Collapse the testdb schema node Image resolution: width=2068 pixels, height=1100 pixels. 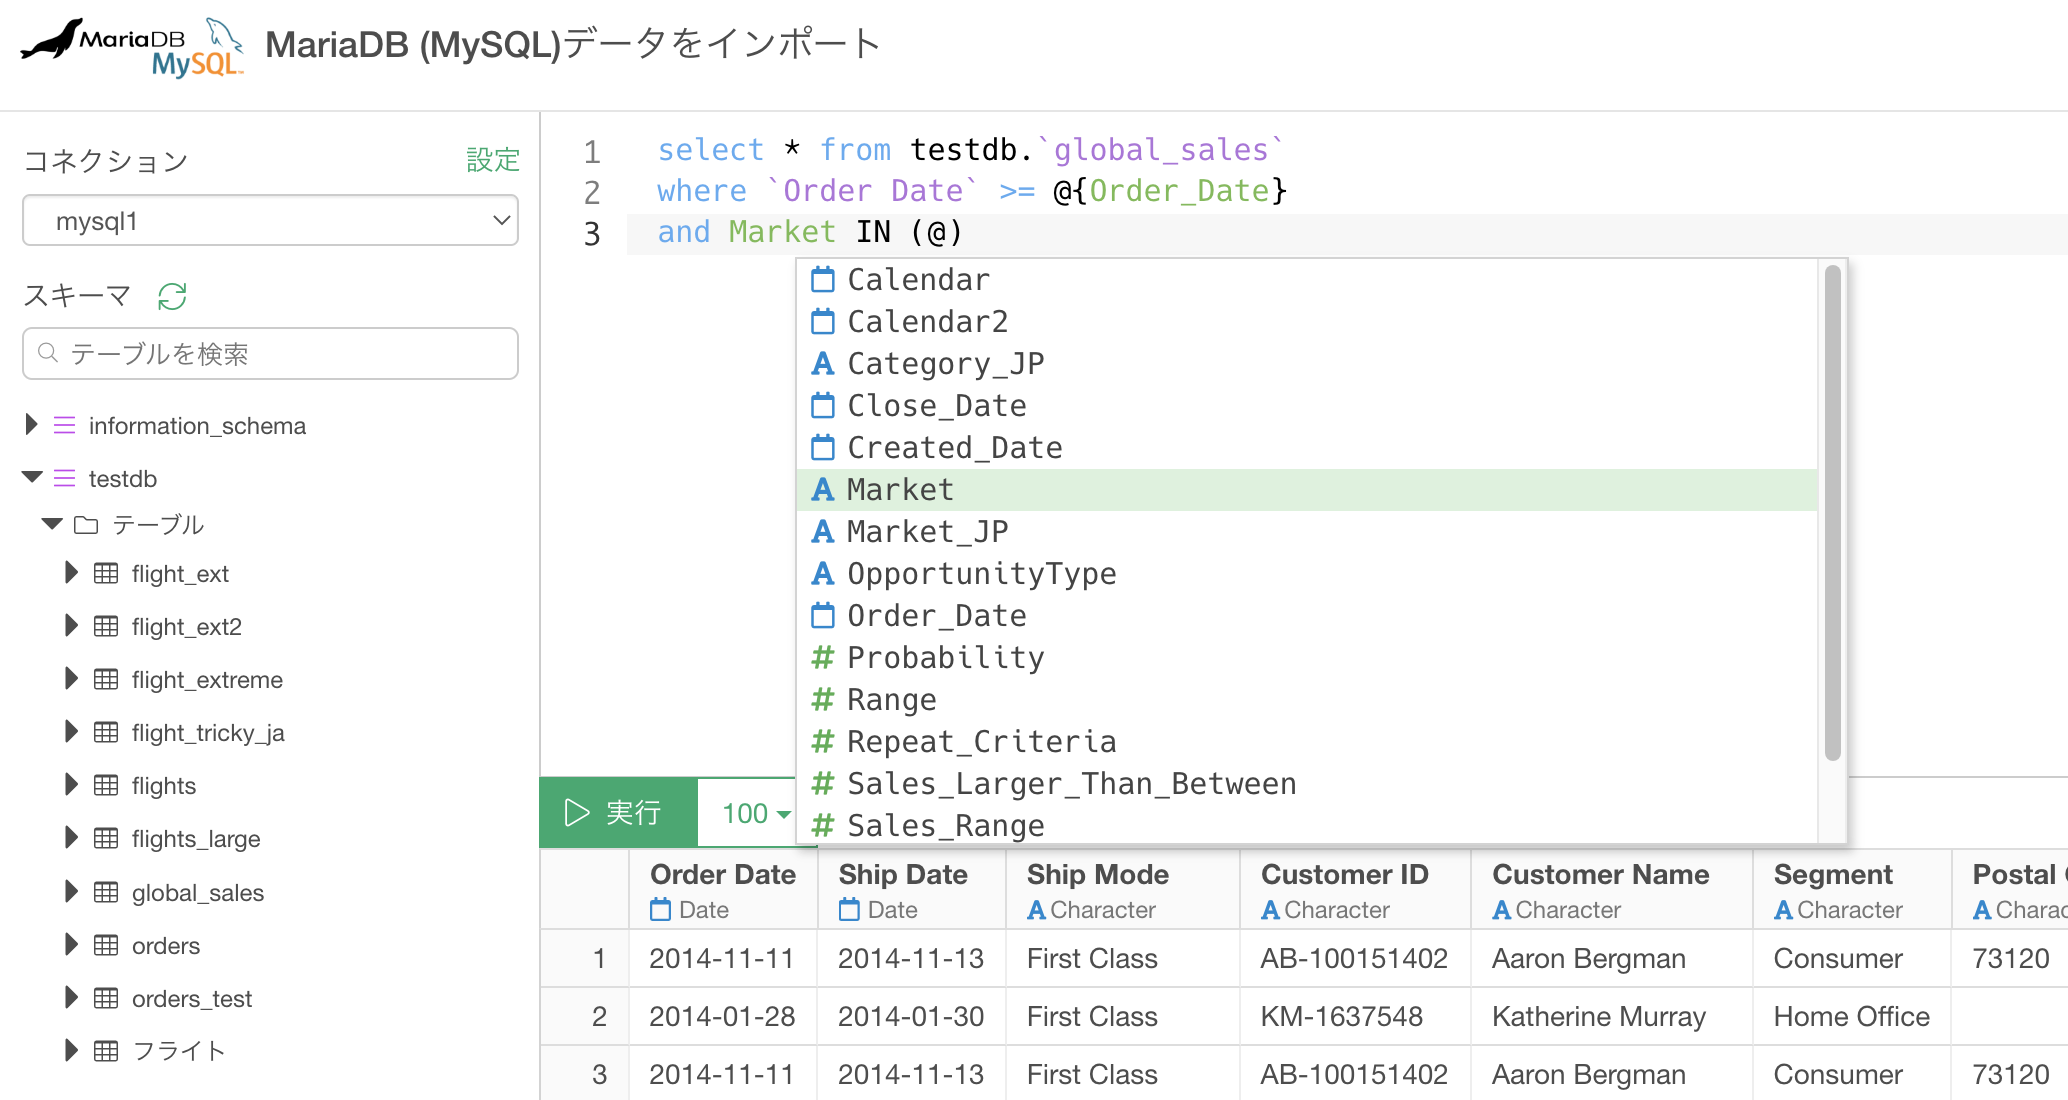[32, 478]
